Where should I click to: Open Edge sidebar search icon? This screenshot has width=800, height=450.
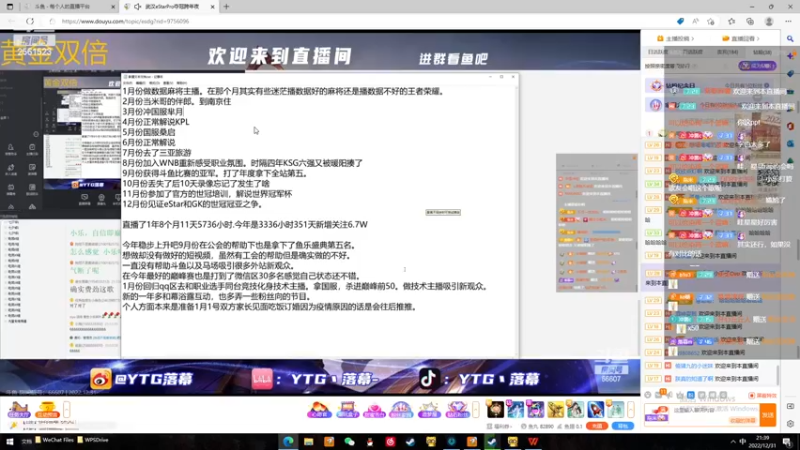click(790, 39)
